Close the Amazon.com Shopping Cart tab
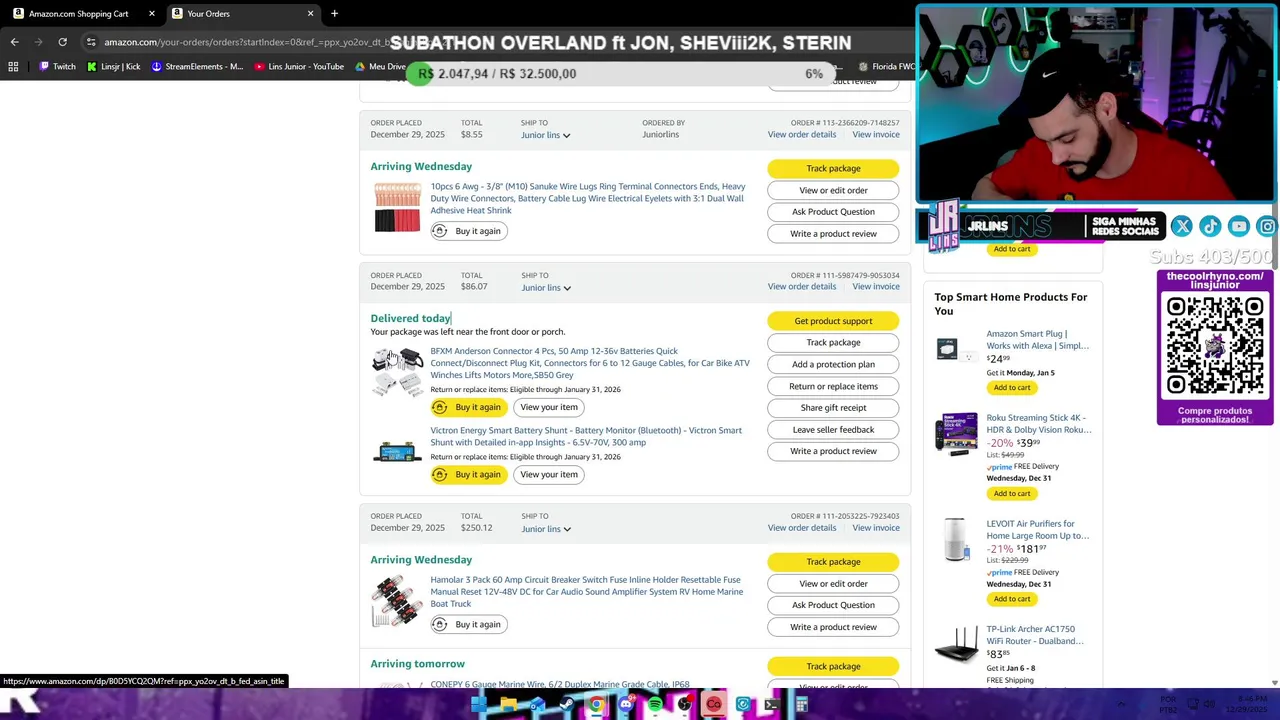The height and width of the screenshot is (720, 1280). coord(152,14)
